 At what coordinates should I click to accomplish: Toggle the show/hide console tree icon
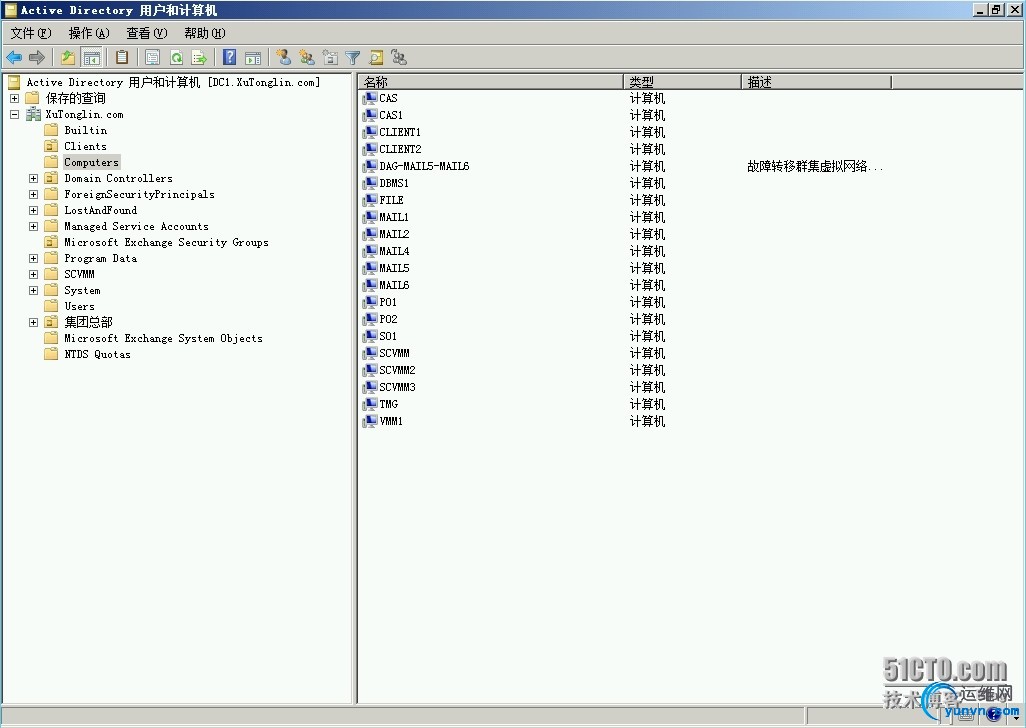click(x=91, y=58)
